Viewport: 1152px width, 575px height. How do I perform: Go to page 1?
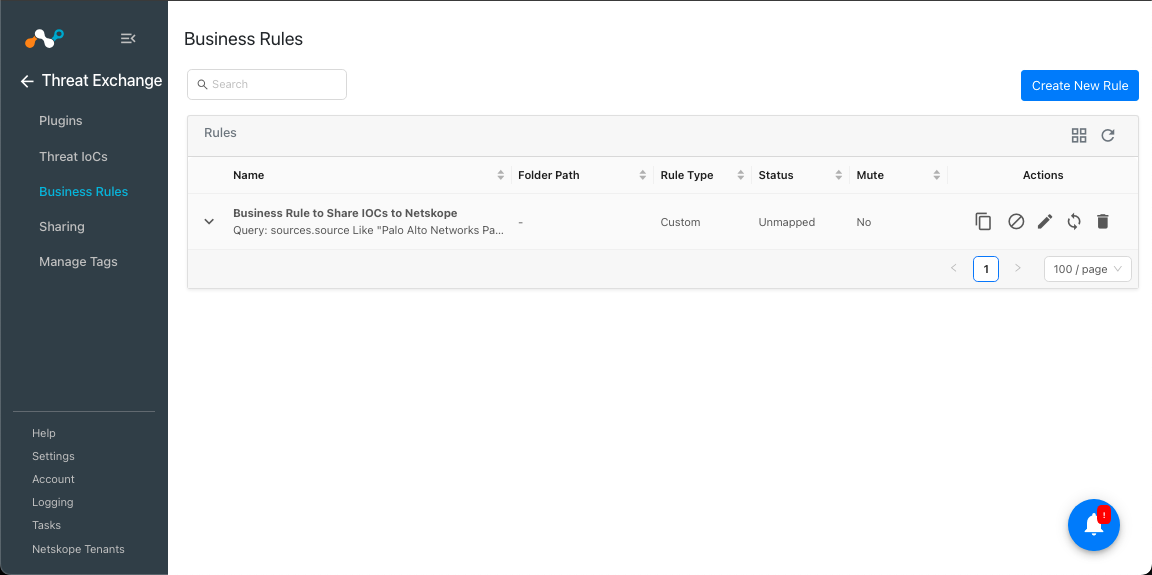pos(985,269)
